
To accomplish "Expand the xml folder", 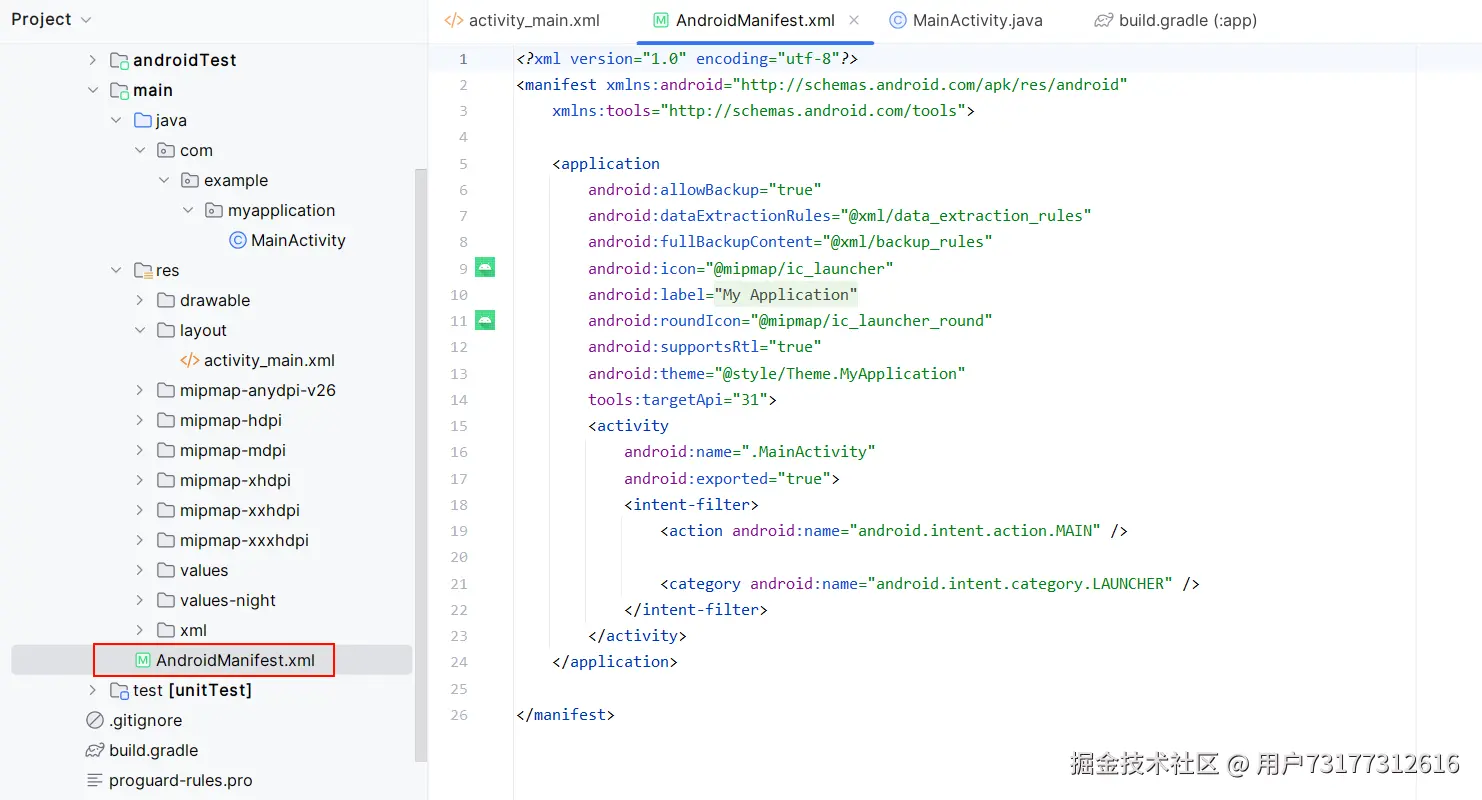I will tap(140, 630).
